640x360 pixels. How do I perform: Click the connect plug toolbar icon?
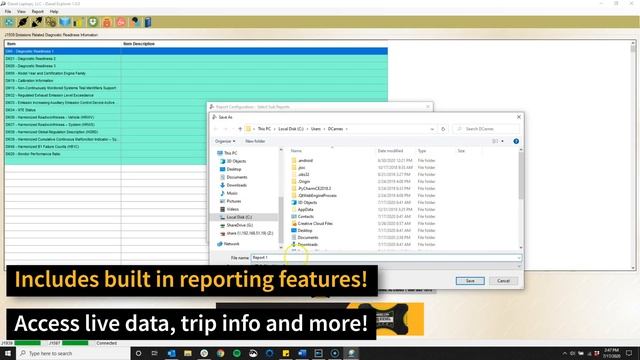pyautogui.click(x=23, y=22)
